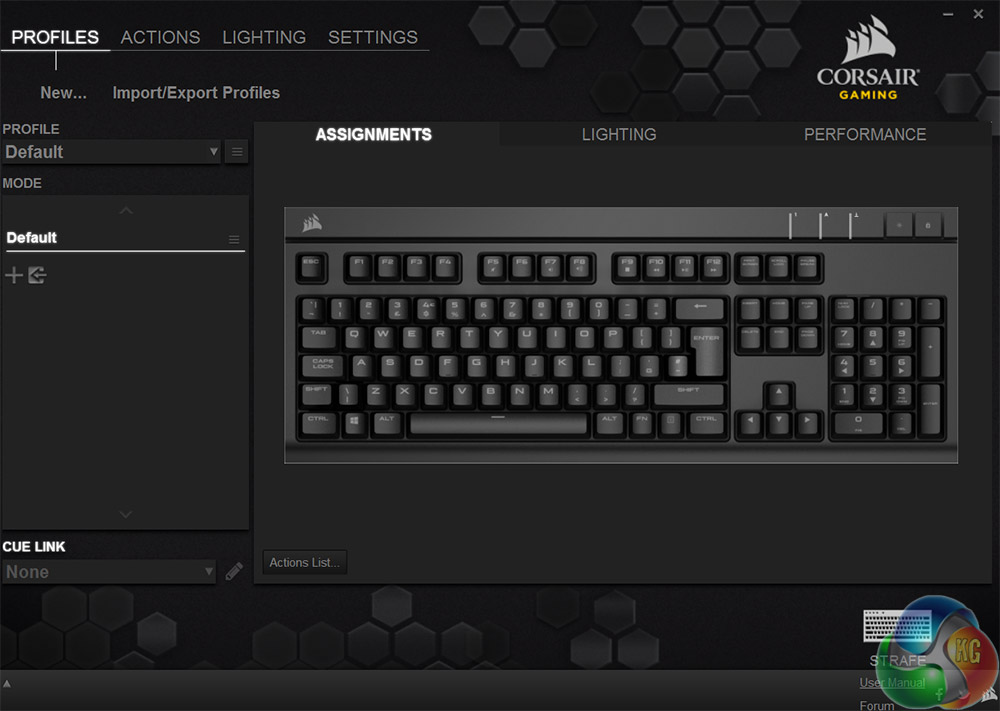Toggle the Windows lock key on keyboard
This screenshot has height=711, width=1000.
[928, 226]
